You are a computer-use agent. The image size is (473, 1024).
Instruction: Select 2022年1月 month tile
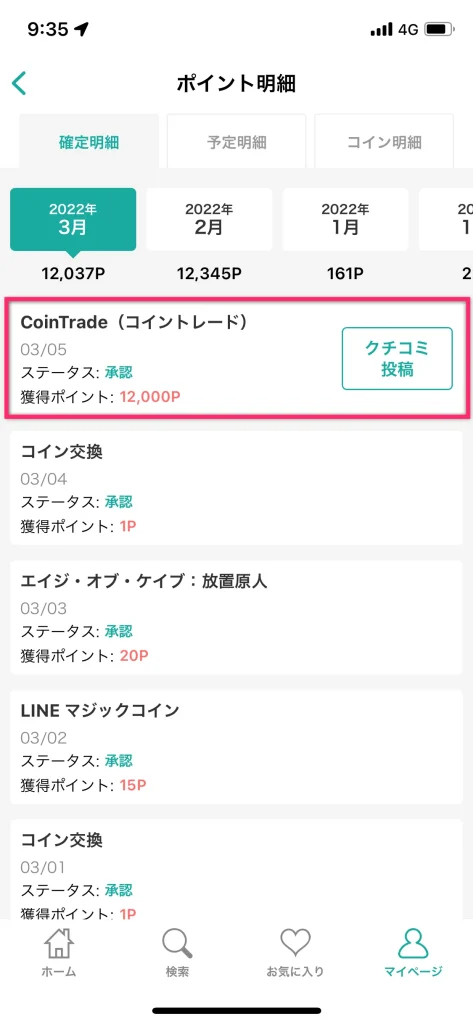tap(346, 219)
